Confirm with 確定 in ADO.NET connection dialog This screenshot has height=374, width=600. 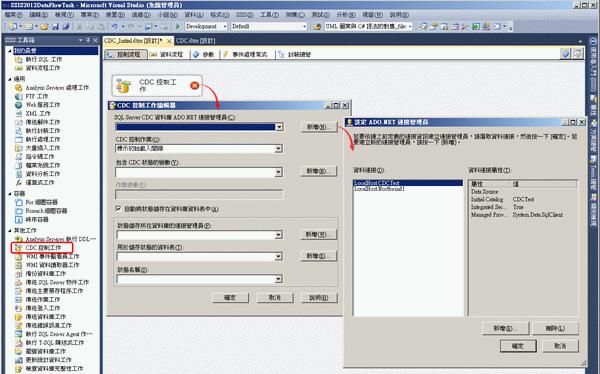518,346
